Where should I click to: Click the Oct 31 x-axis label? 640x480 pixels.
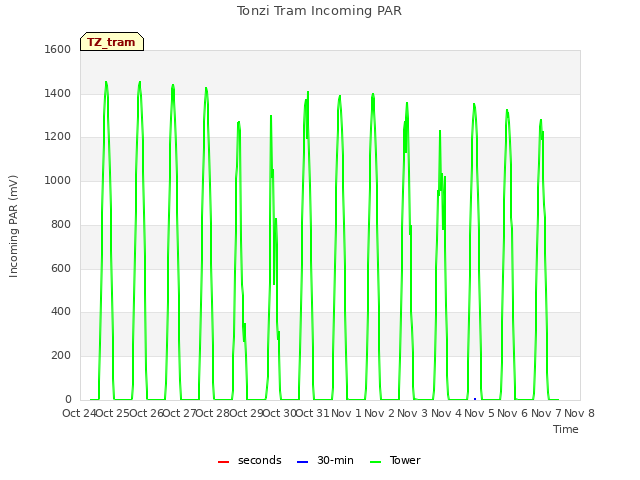pyautogui.click(x=312, y=413)
